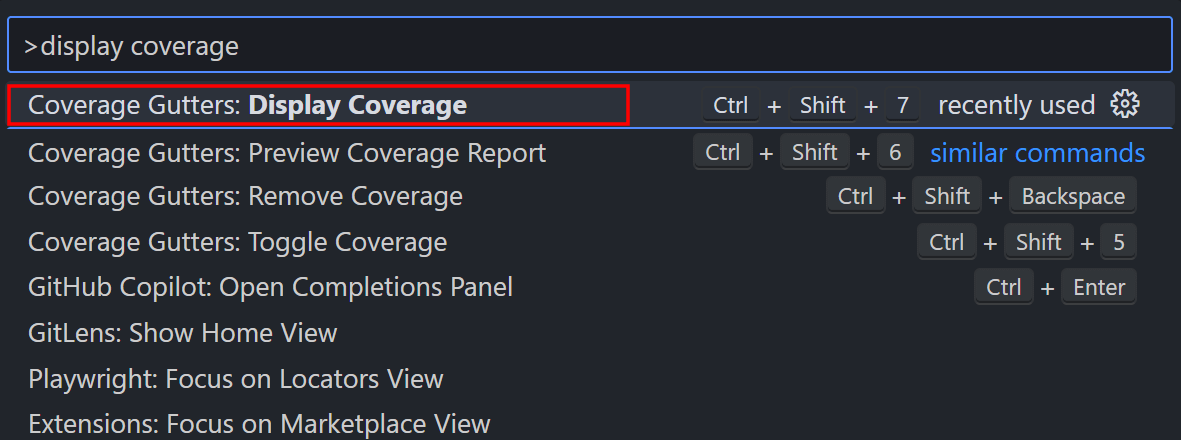This screenshot has height=440, width=1181.
Task: Click the Ctrl key badge for Display Coverage
Action: (731, 105)
